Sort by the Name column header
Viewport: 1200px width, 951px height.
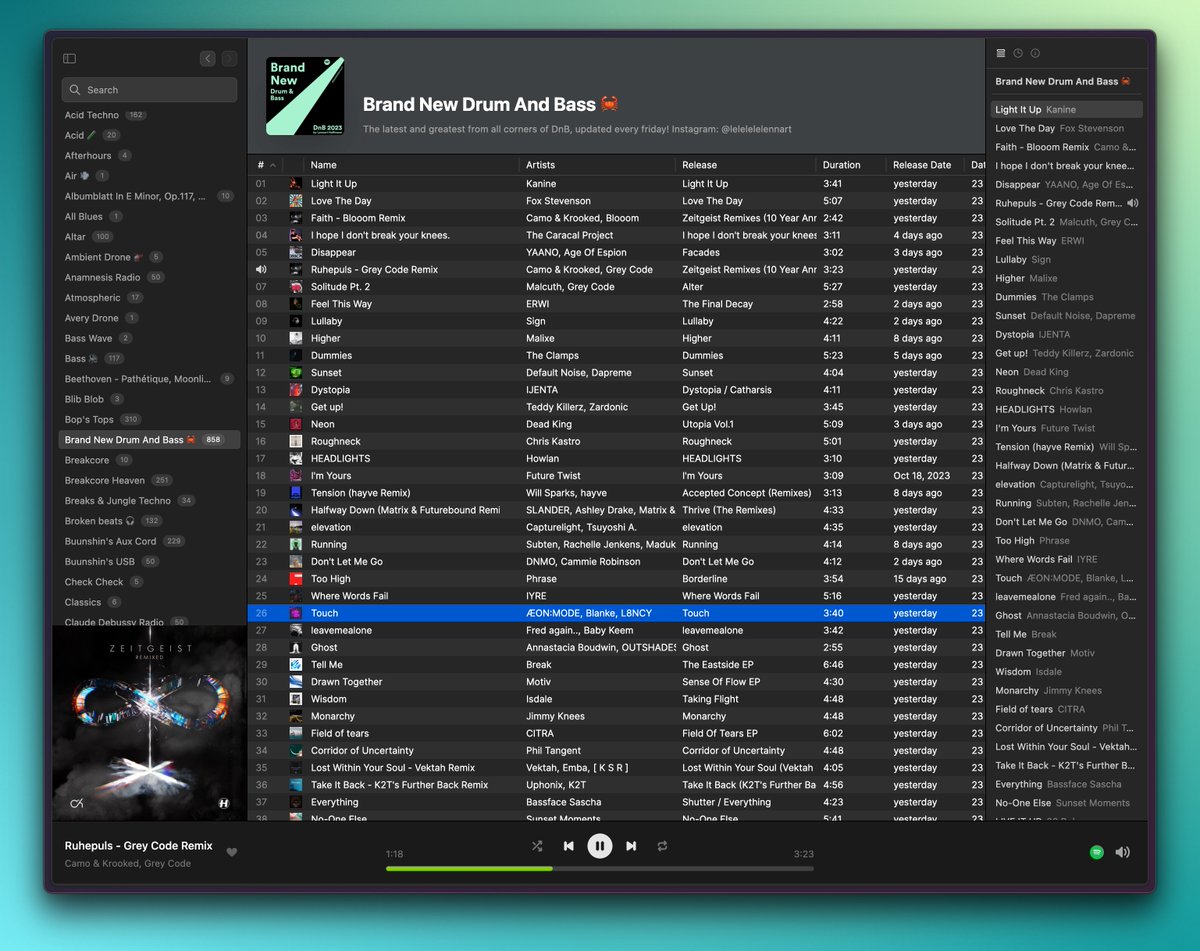click(x=324, y=165)
